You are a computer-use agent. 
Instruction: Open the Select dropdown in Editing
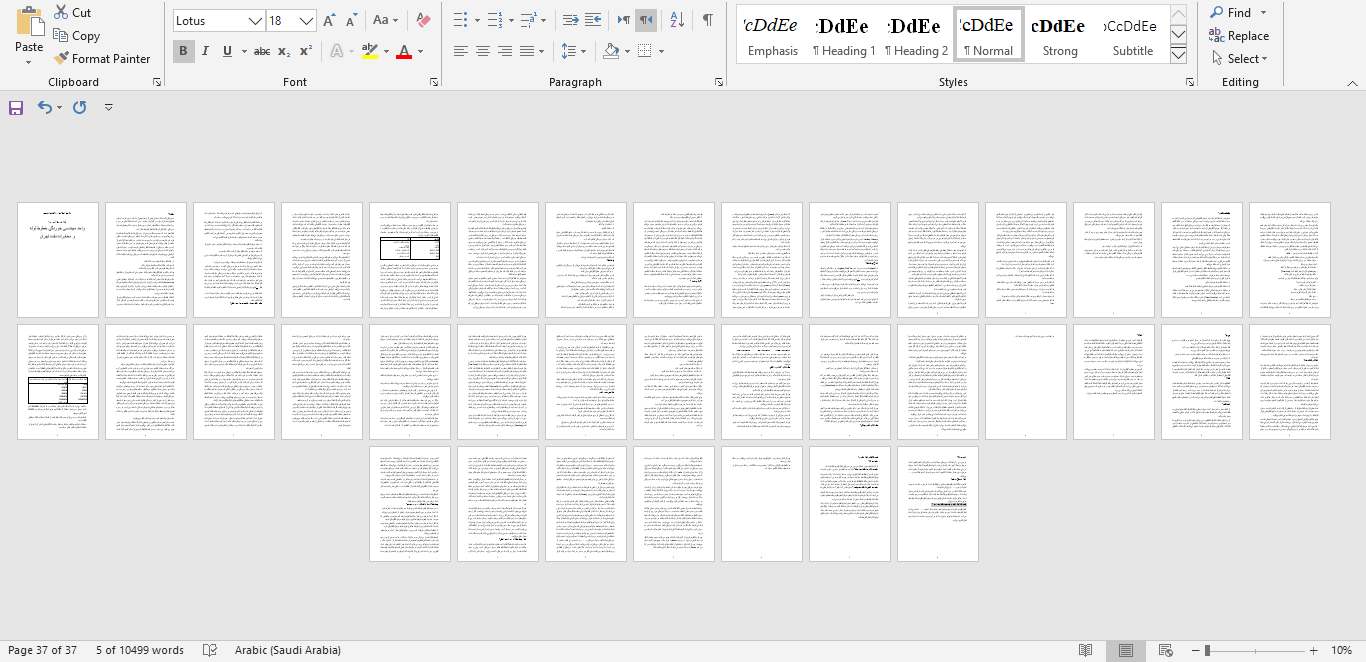[1240, 59]
